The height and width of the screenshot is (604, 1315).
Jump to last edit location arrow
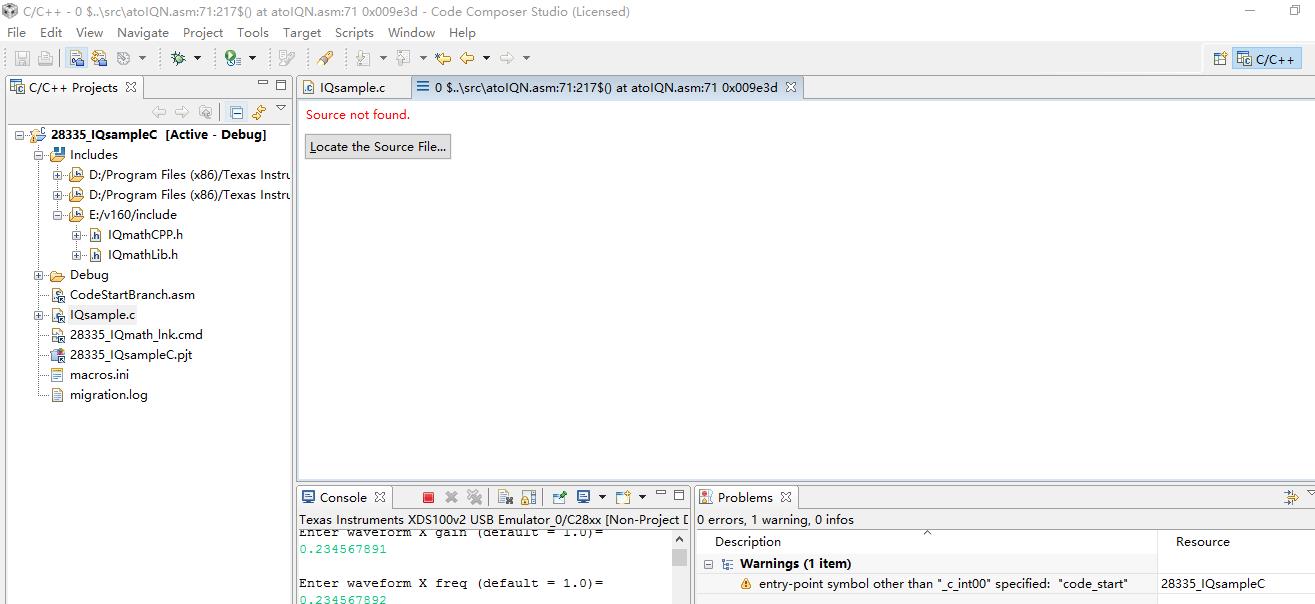click(x=442, y=58)
